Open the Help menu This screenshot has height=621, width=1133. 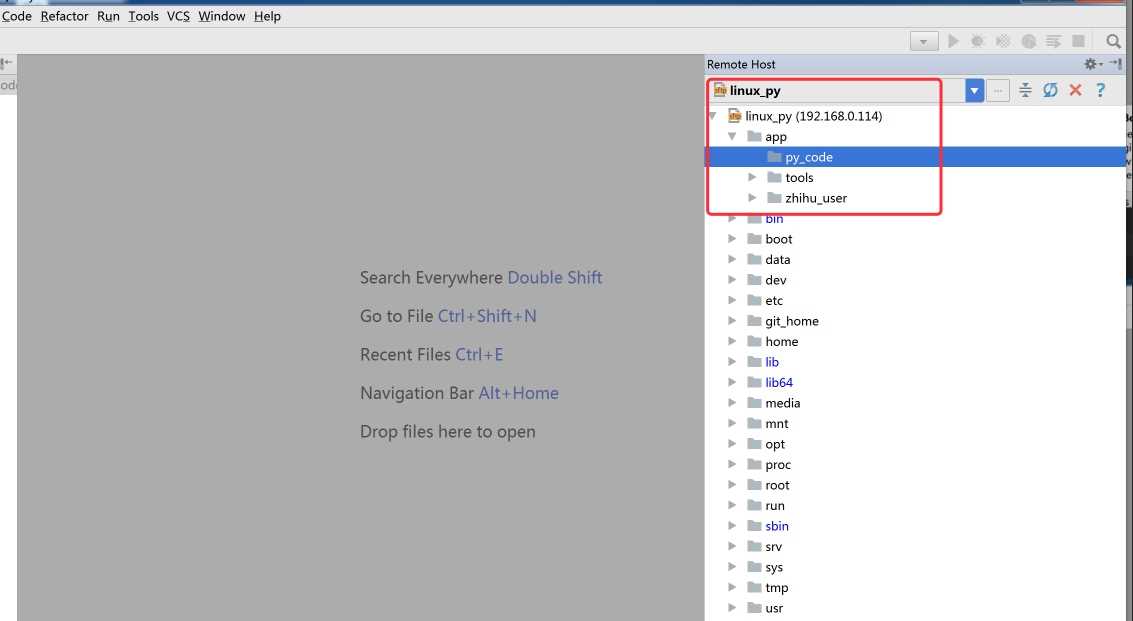coord(267,16)
